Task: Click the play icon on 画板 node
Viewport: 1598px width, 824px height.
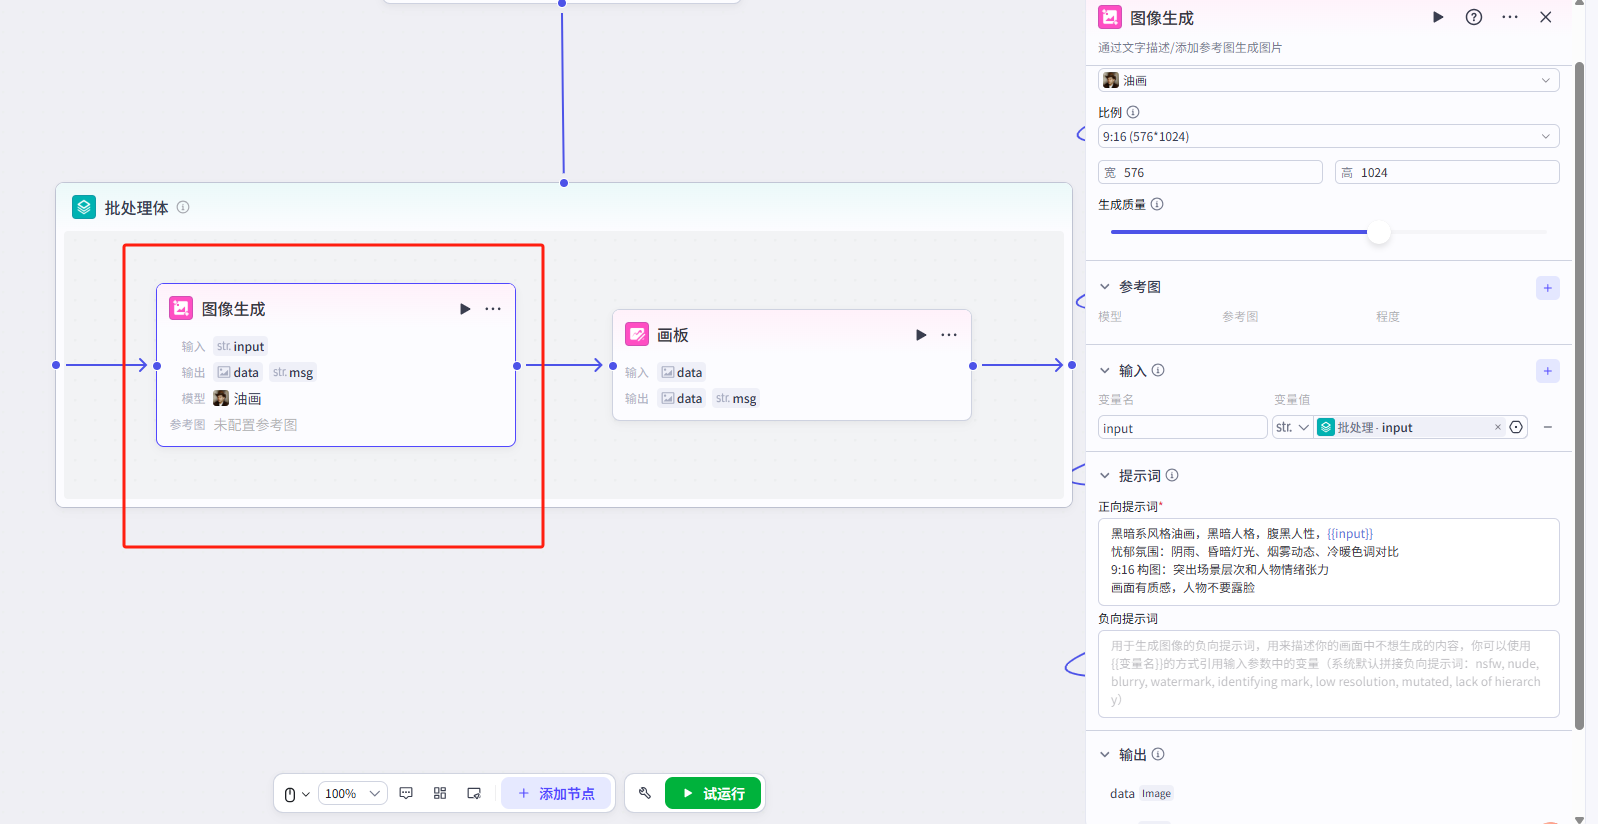Action: pyautogui.click(x=921, y=335)
